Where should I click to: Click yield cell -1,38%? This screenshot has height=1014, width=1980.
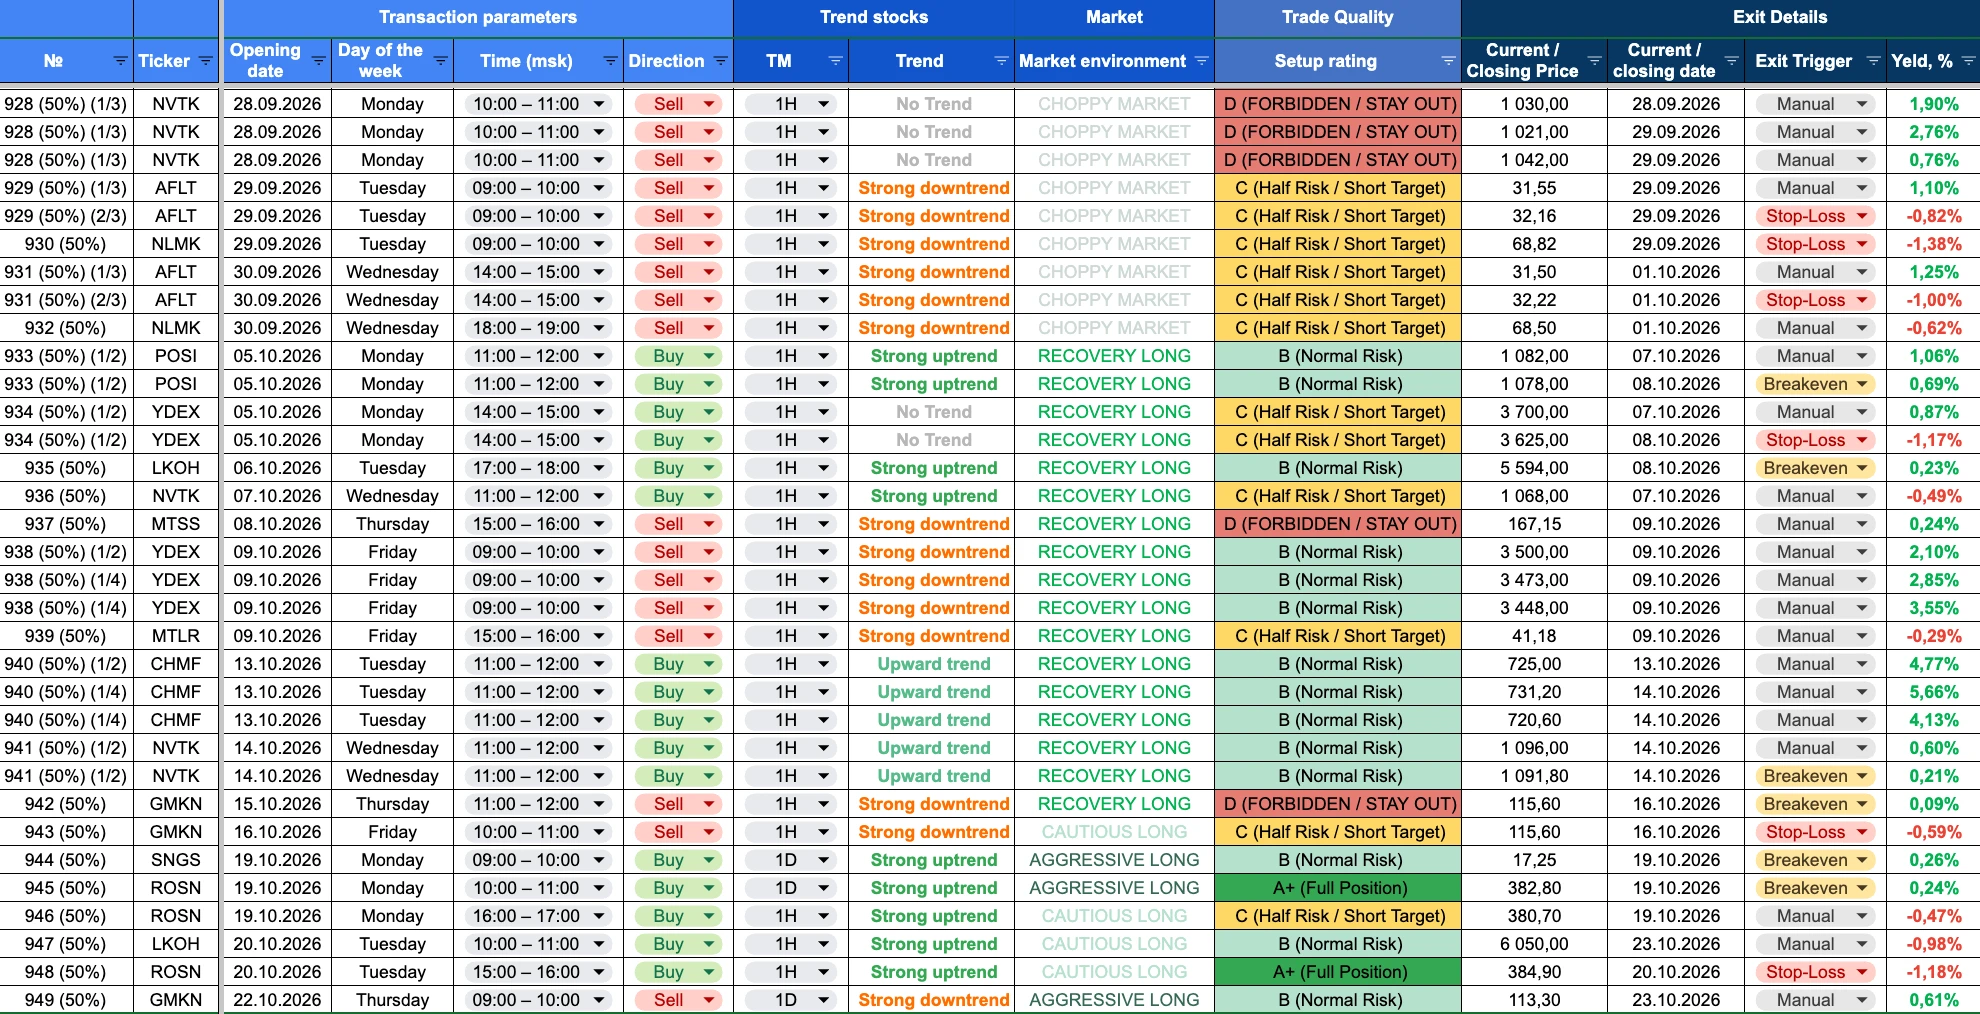[x=1933, y=244]
